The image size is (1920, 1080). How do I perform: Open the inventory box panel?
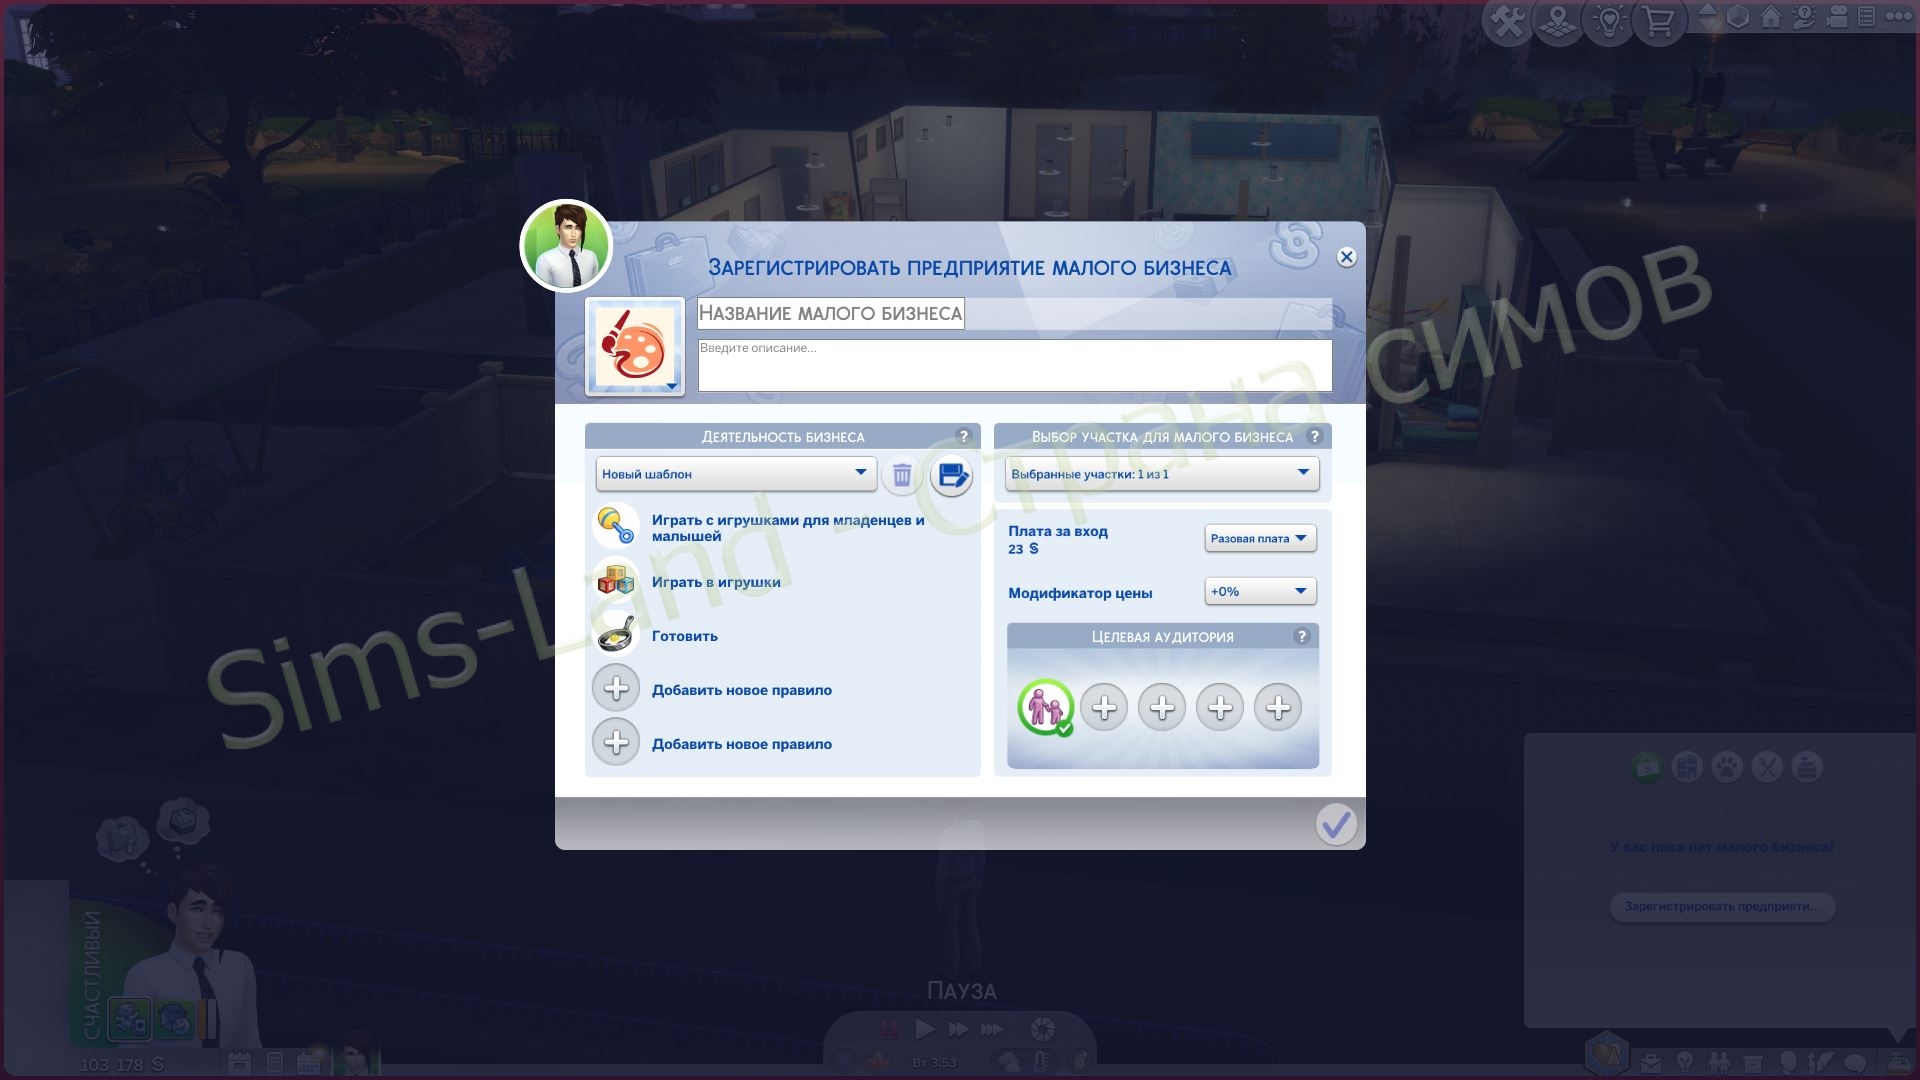click(1753, 1063)
